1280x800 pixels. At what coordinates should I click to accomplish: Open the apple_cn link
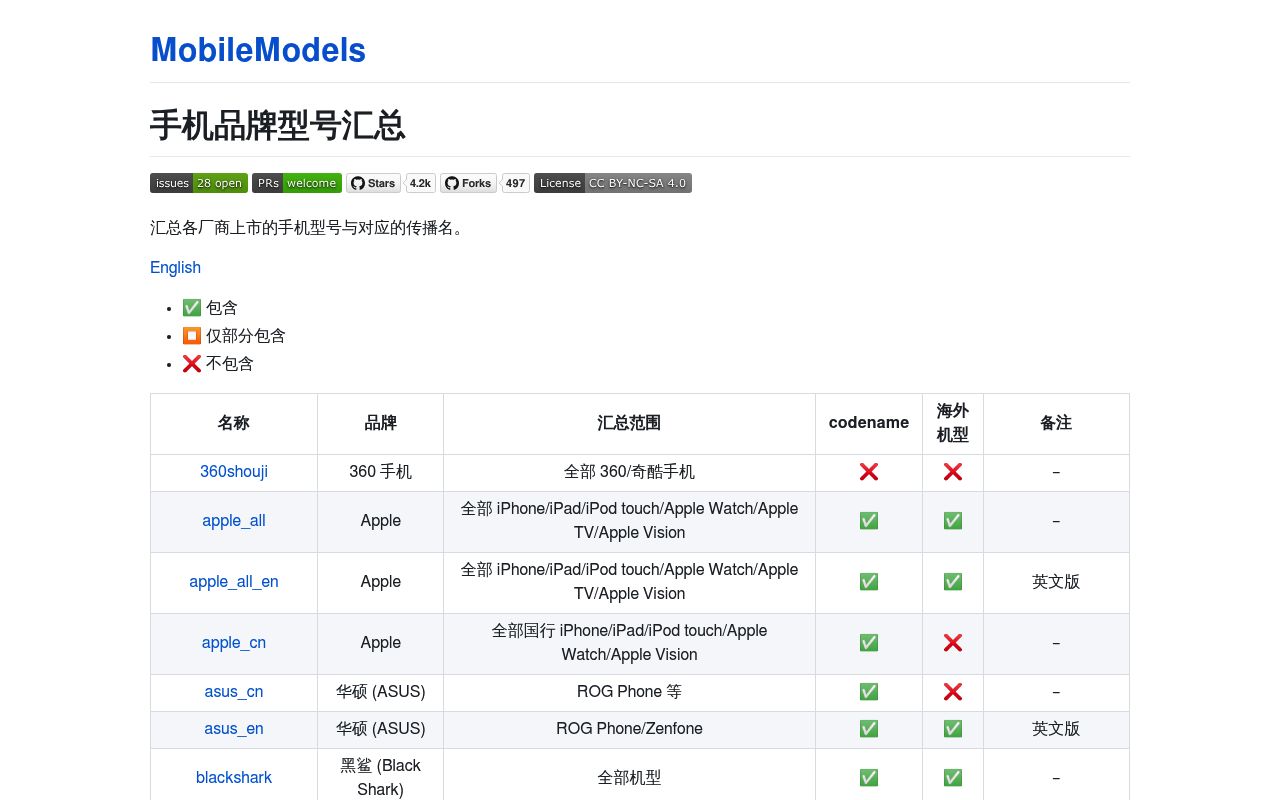(234, 642)
